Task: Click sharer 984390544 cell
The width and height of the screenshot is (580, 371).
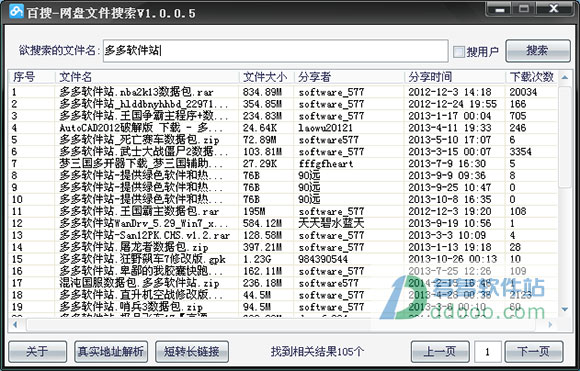Action: tap(323, 259)
